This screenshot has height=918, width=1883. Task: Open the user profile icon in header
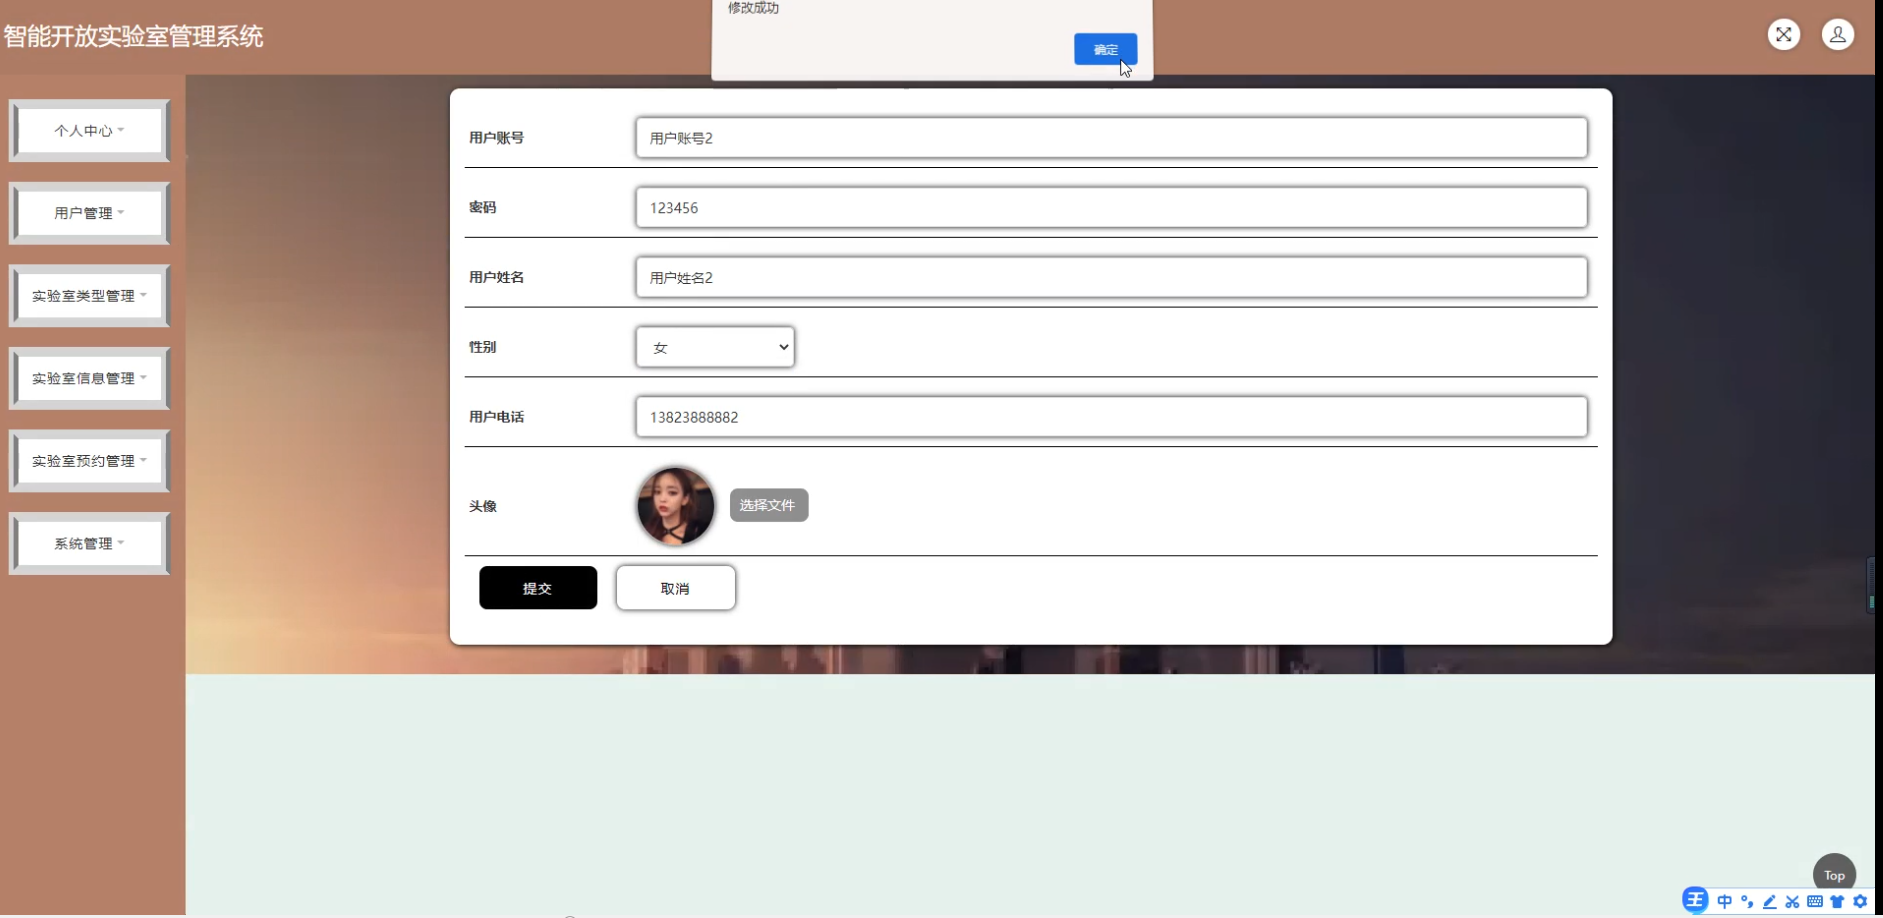(1837, 35)
